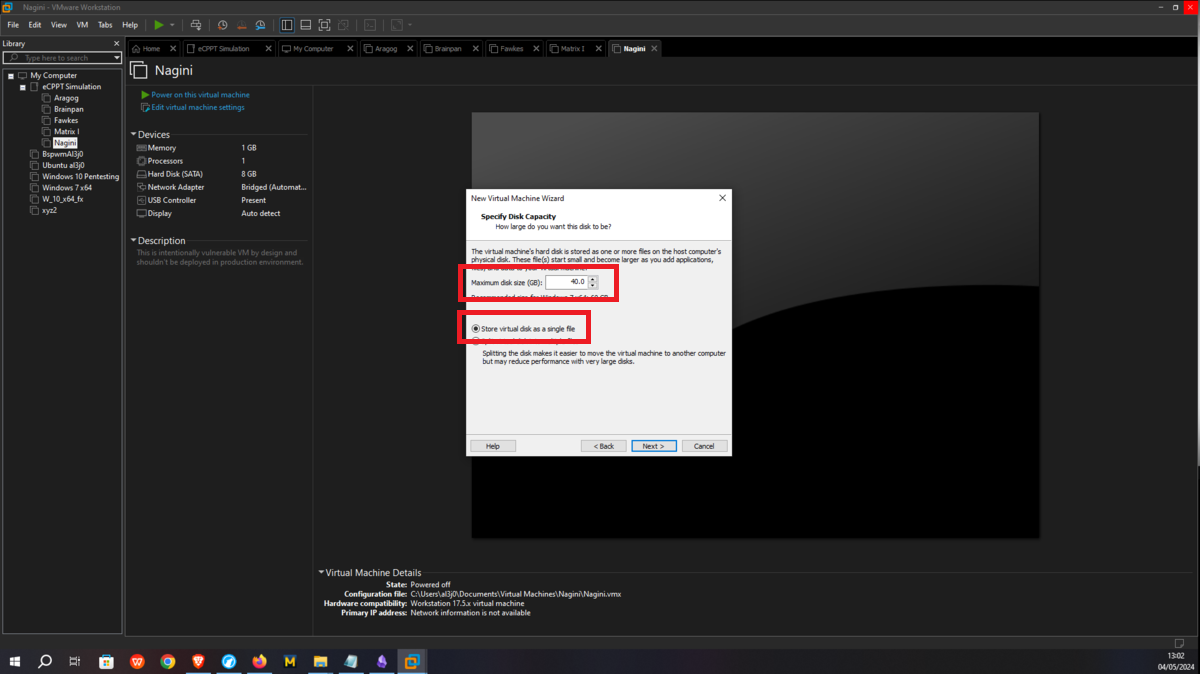Collapse the Virtual Machine Details section
Image resolution: width=1200 pixels, height=674 pixels.
click(x=321, y=573)
